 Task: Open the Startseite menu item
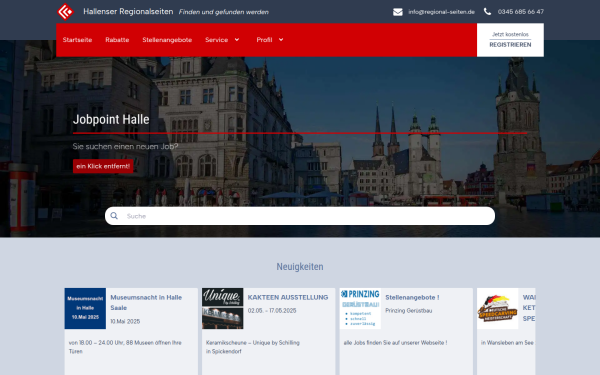pos(77,40)
